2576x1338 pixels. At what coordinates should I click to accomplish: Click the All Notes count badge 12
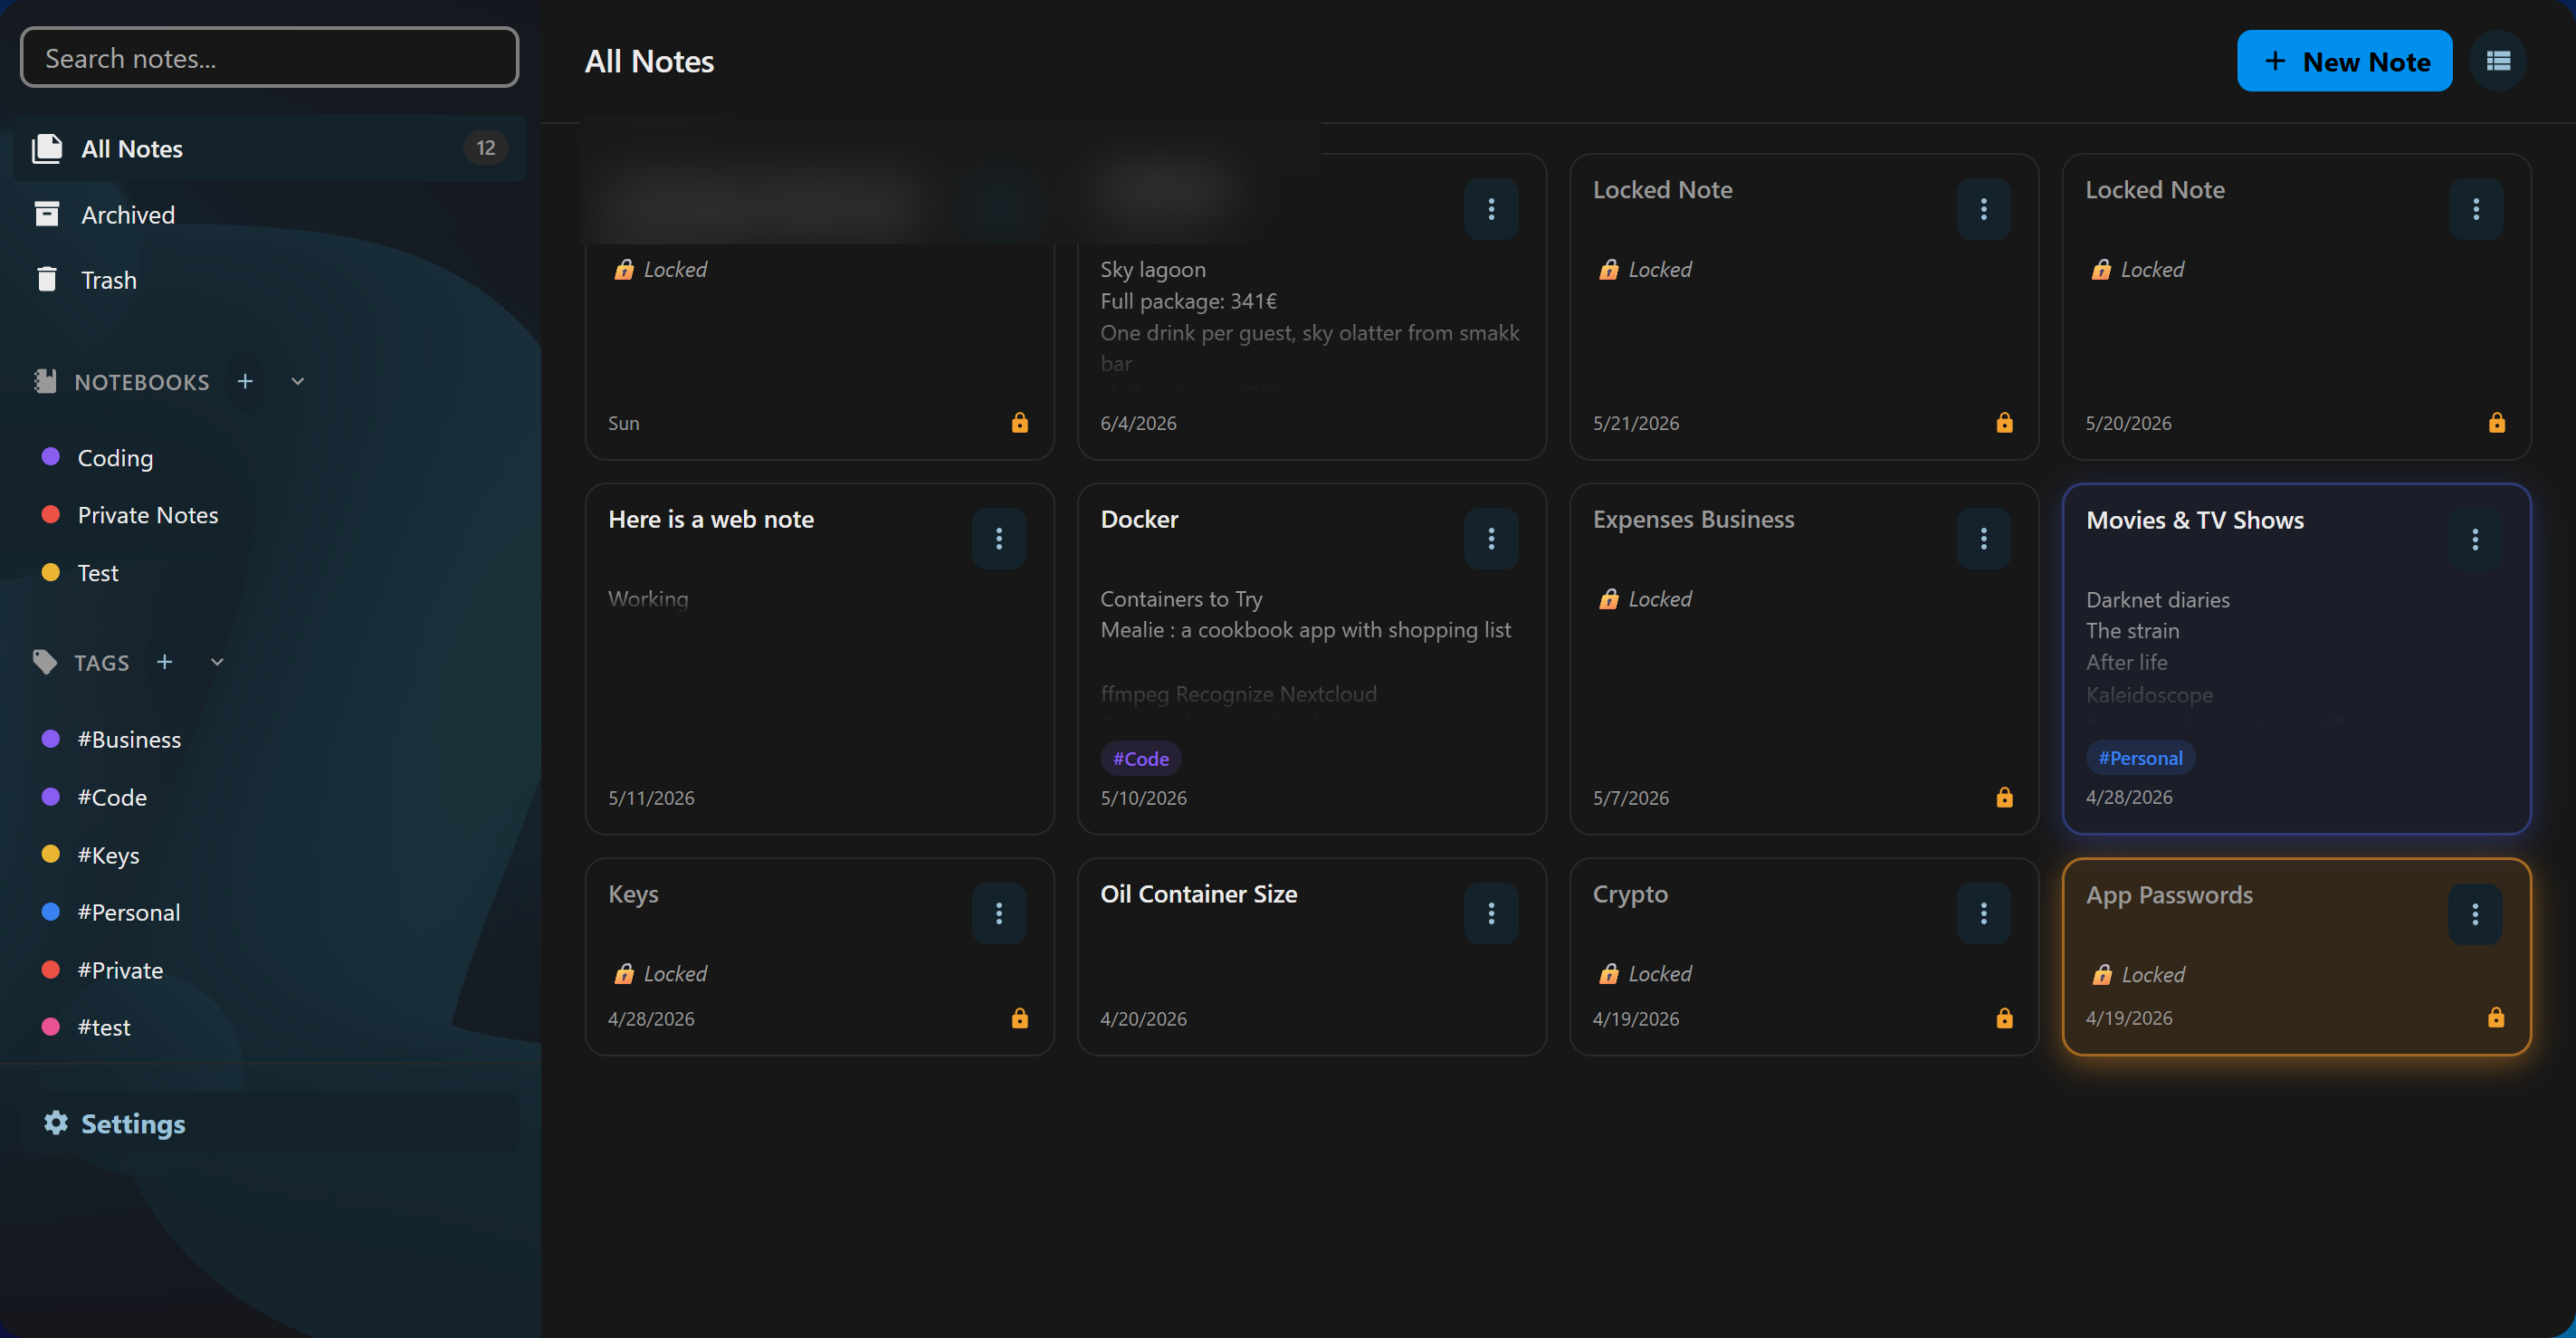[x=485, y=148]
